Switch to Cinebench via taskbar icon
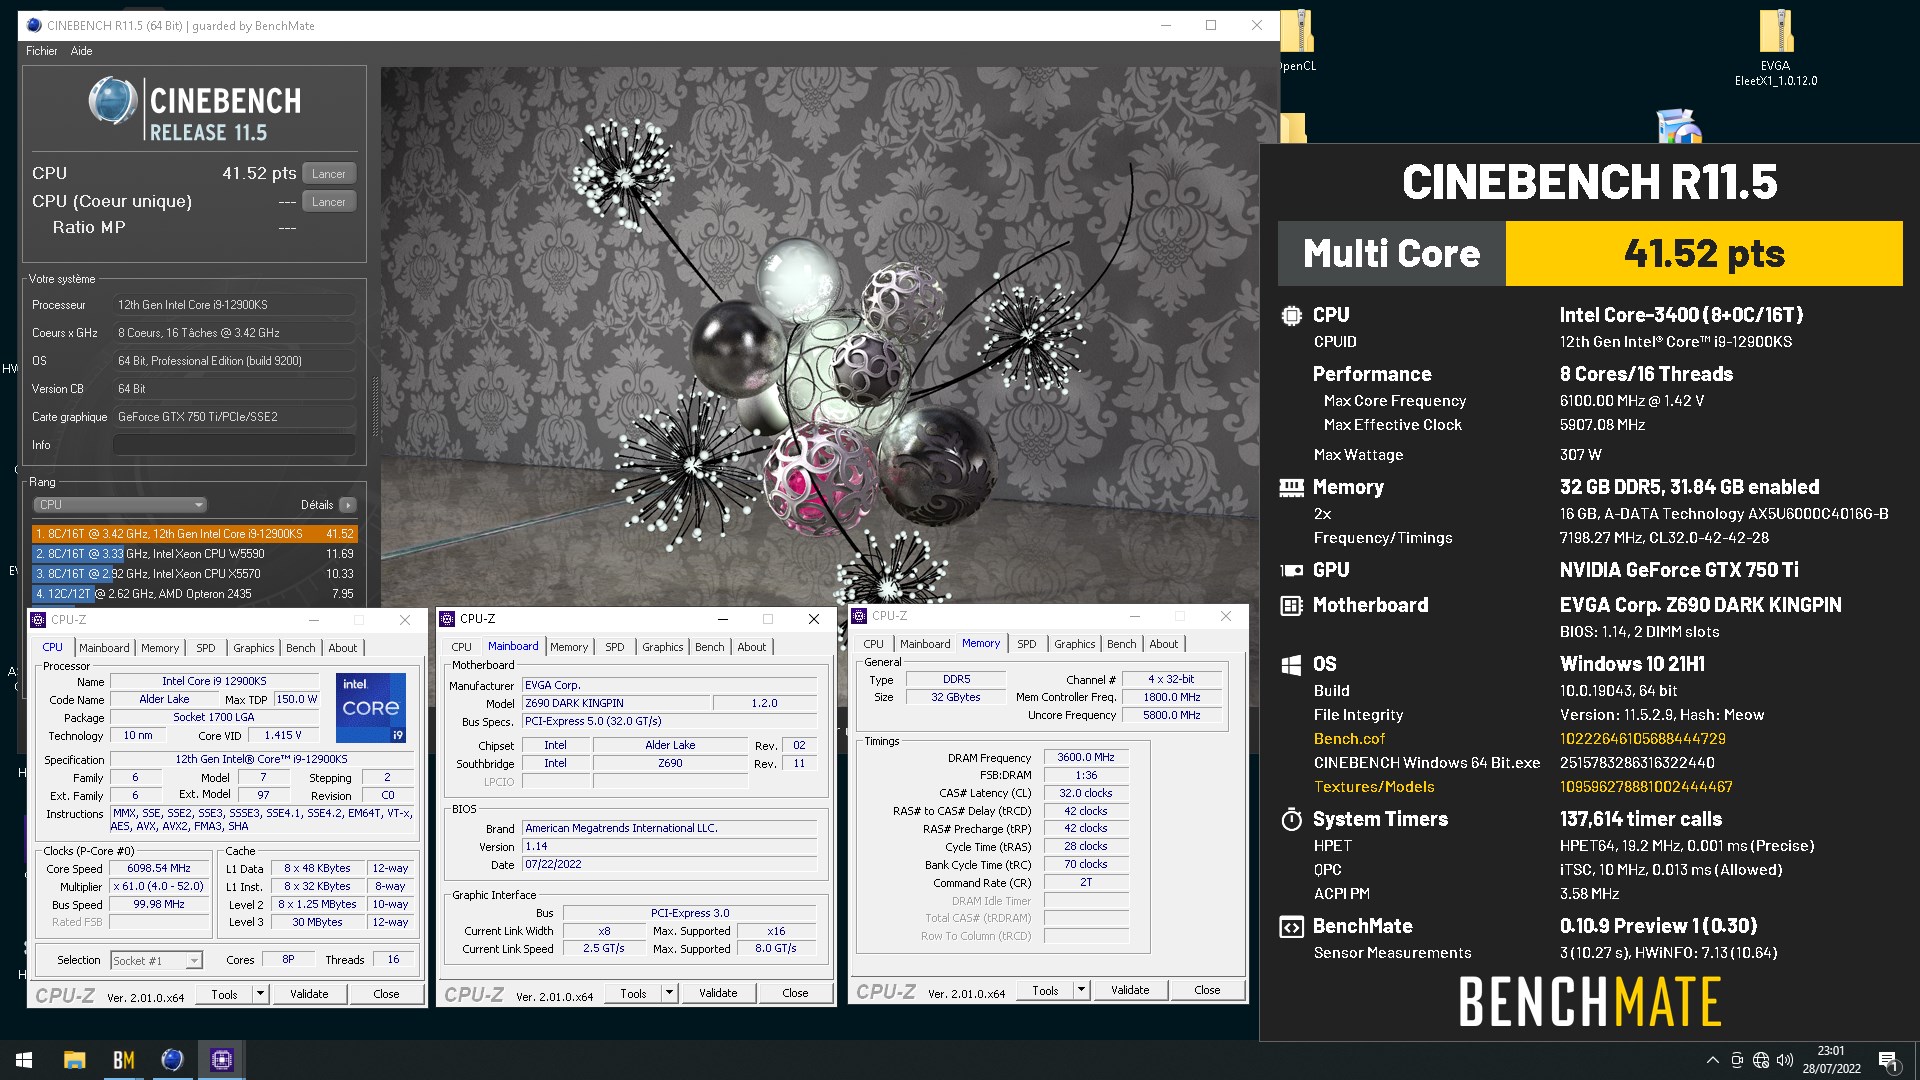The height and width of the screenshot is (1080, 1920). 172,1060
